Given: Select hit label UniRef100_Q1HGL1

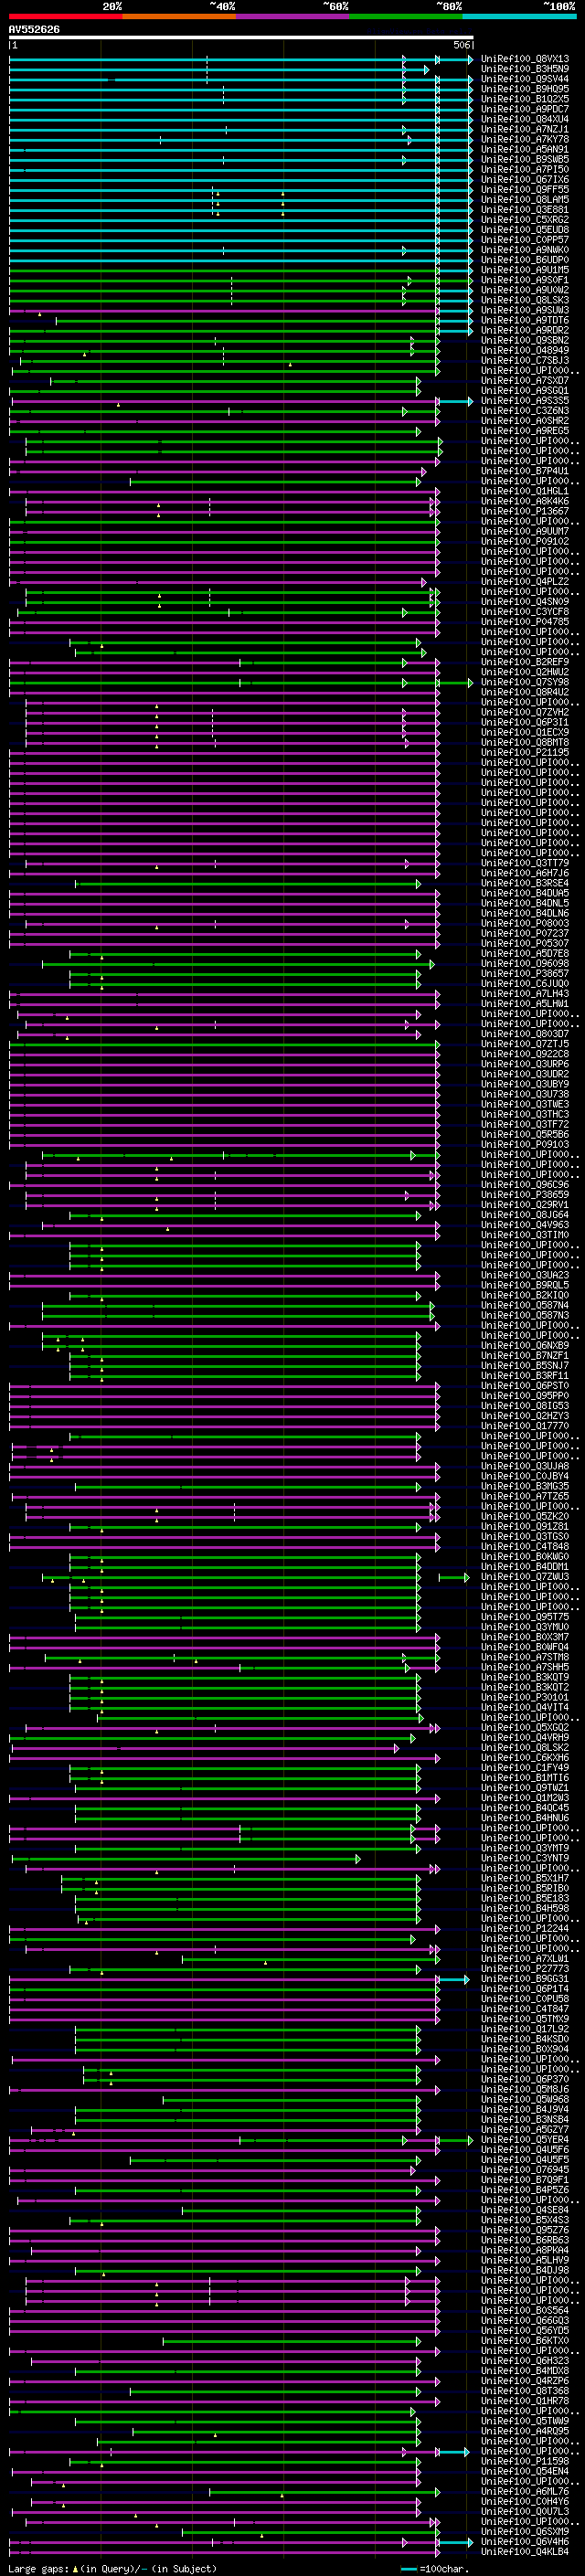Looking at the screenshot, I should [525, 491].
